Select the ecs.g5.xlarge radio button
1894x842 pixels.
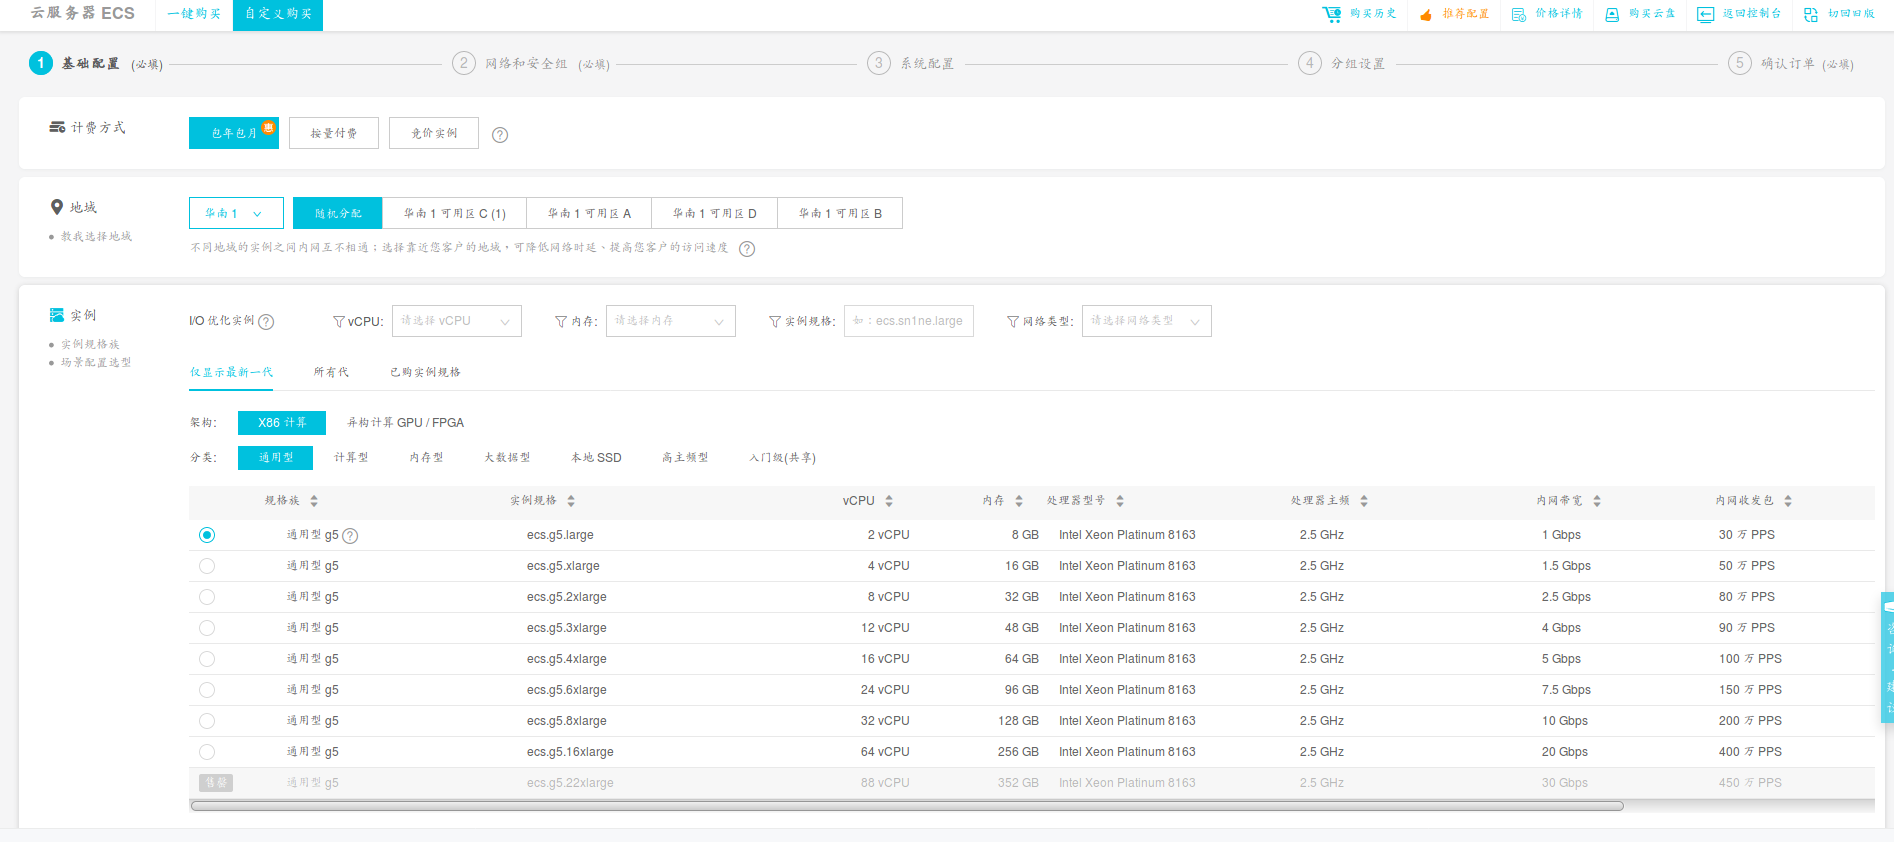[207, 566]
